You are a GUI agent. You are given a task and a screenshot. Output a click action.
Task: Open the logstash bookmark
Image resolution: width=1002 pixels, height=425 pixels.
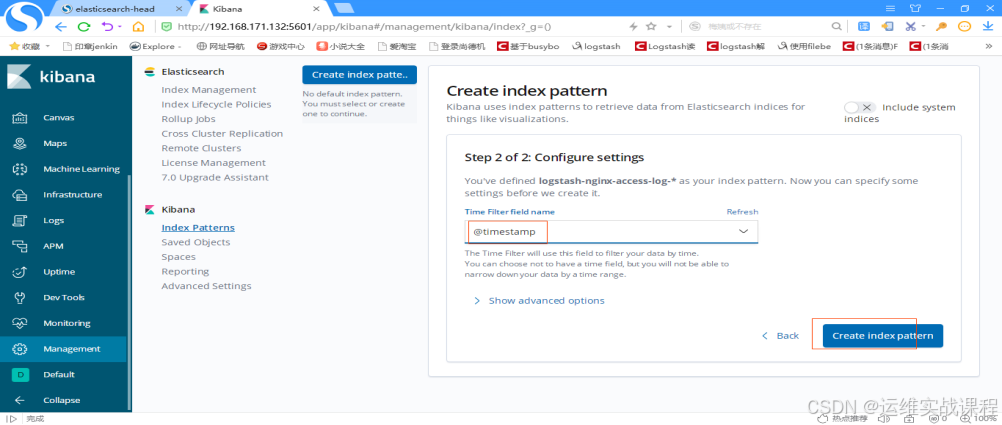pyautogui.click(x=596, y=47)
